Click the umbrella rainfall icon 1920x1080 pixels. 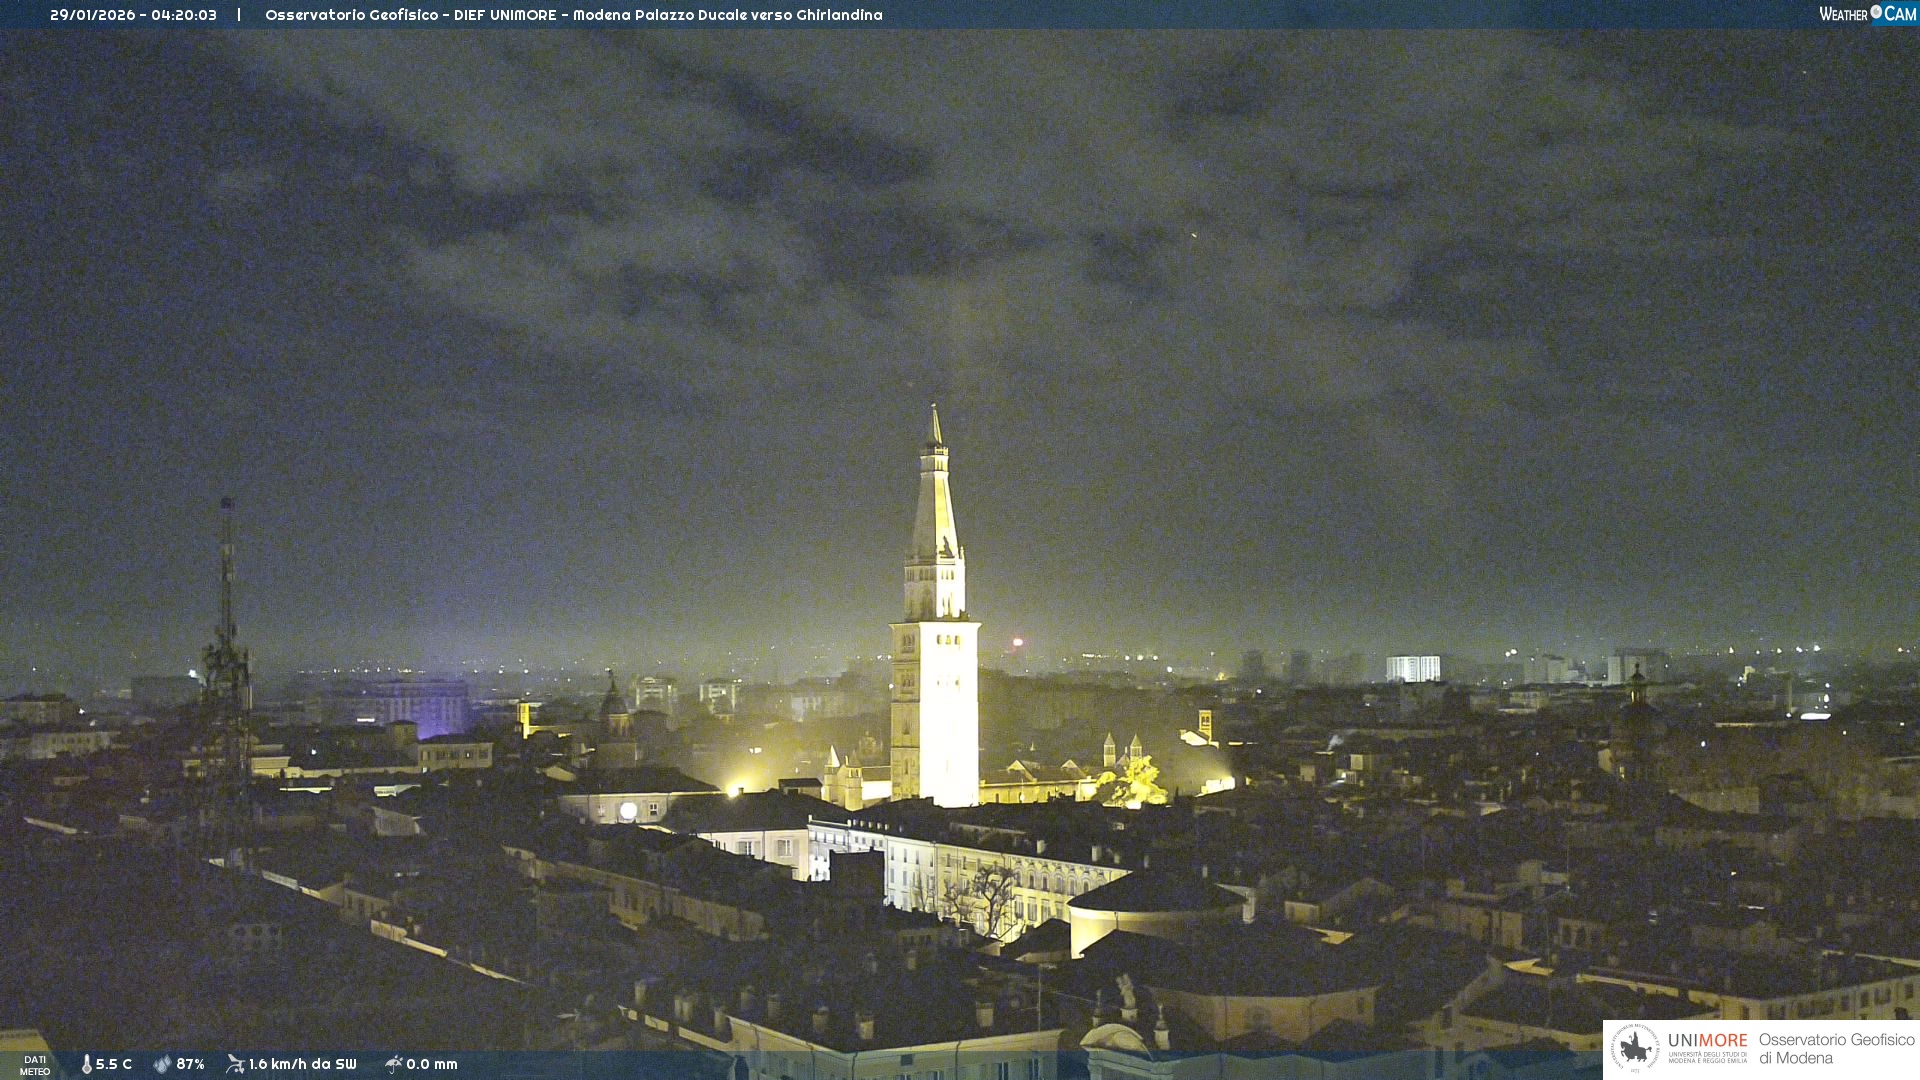click(393, 1064)
